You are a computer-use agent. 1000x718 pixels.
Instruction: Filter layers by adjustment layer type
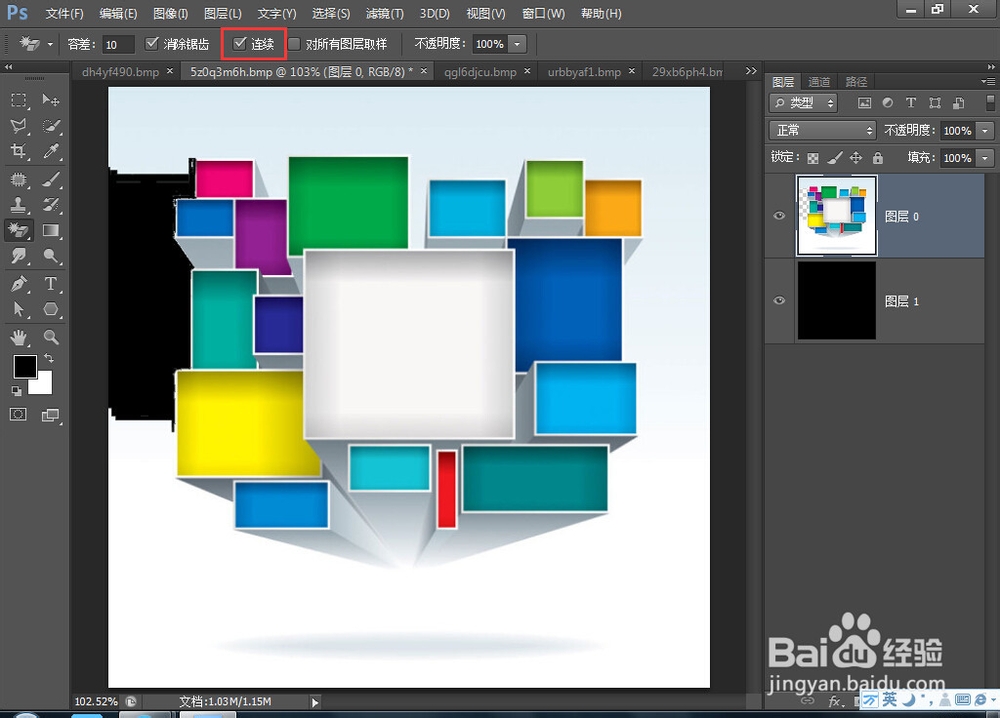click(887, 103)
